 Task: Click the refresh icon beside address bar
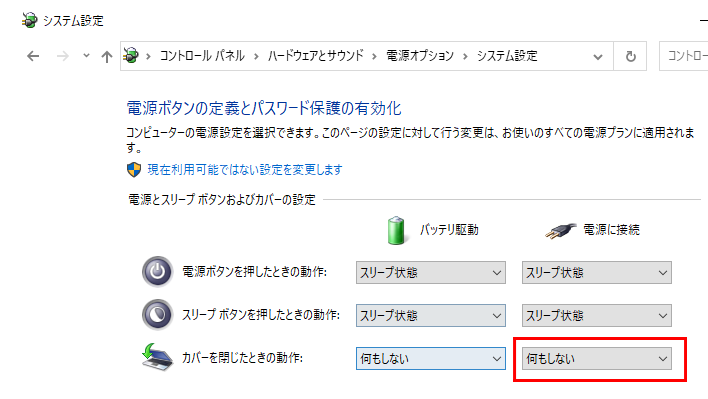tap(630, 56)
